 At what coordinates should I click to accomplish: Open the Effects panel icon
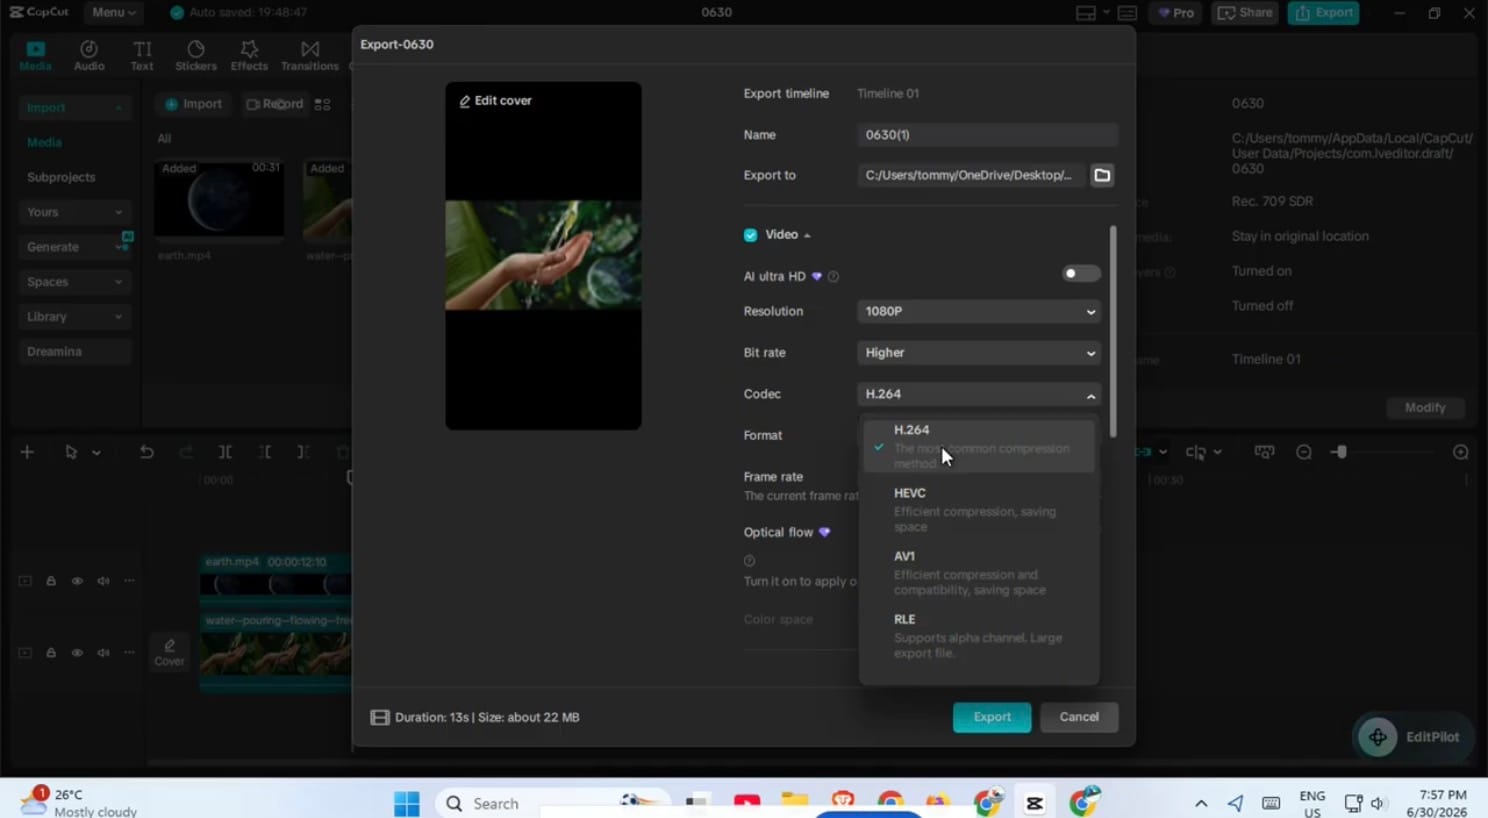(x=249, y=56)
